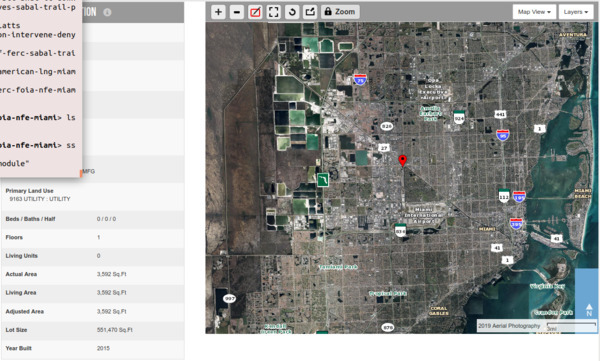This screenshot has height=361, width=600.
Task: Click the route 27 marker on map
Action: 384,148
